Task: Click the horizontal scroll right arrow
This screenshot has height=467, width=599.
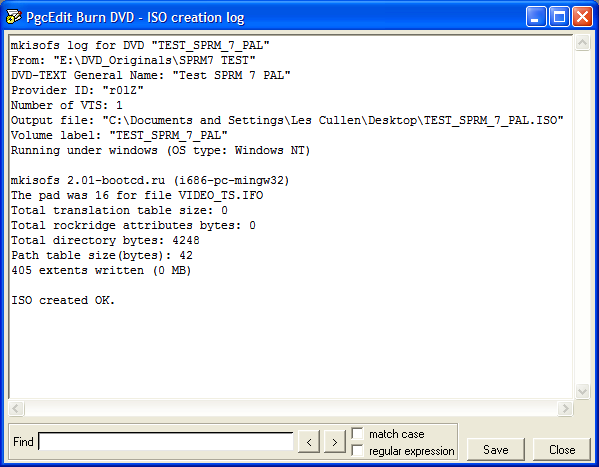Action: (565, 408)
